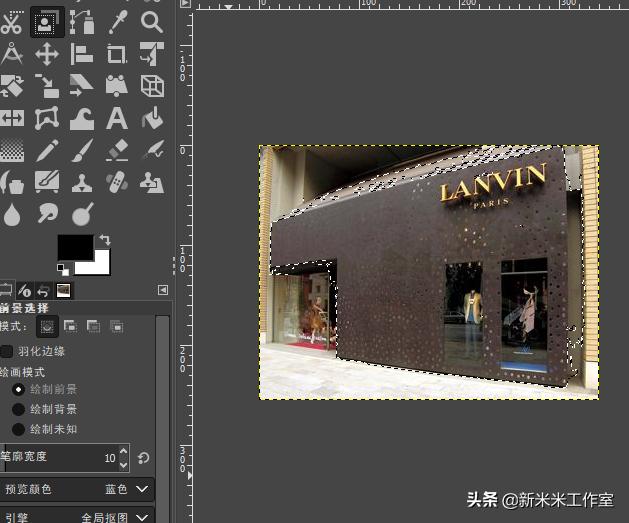Open the 预览颜色 preview color dropdown
Image resolution: width=629 pixels, height=523 pixels.
click(x=77, y=489)
